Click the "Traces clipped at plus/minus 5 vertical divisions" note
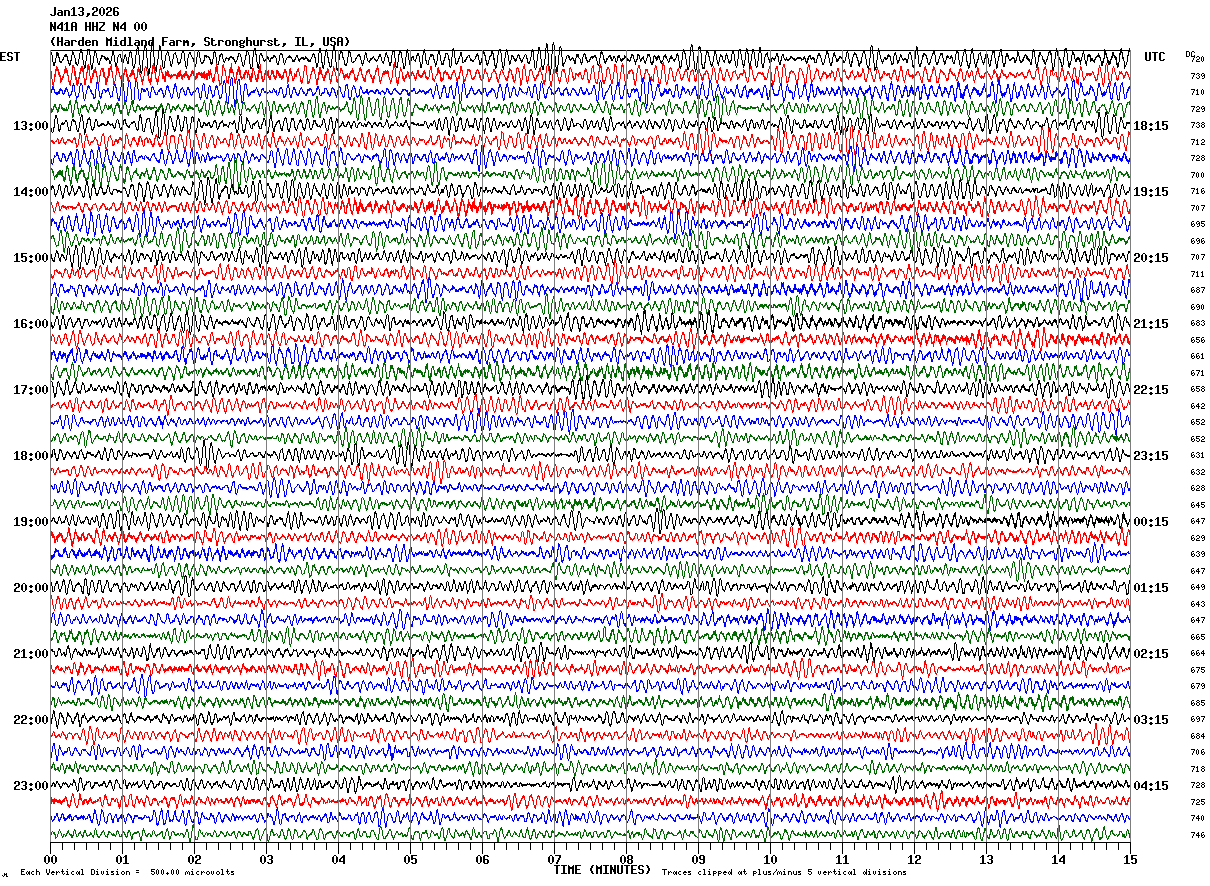Image resolution: width=1210 pixels, height=886 pixels. [x=784, y=873]
